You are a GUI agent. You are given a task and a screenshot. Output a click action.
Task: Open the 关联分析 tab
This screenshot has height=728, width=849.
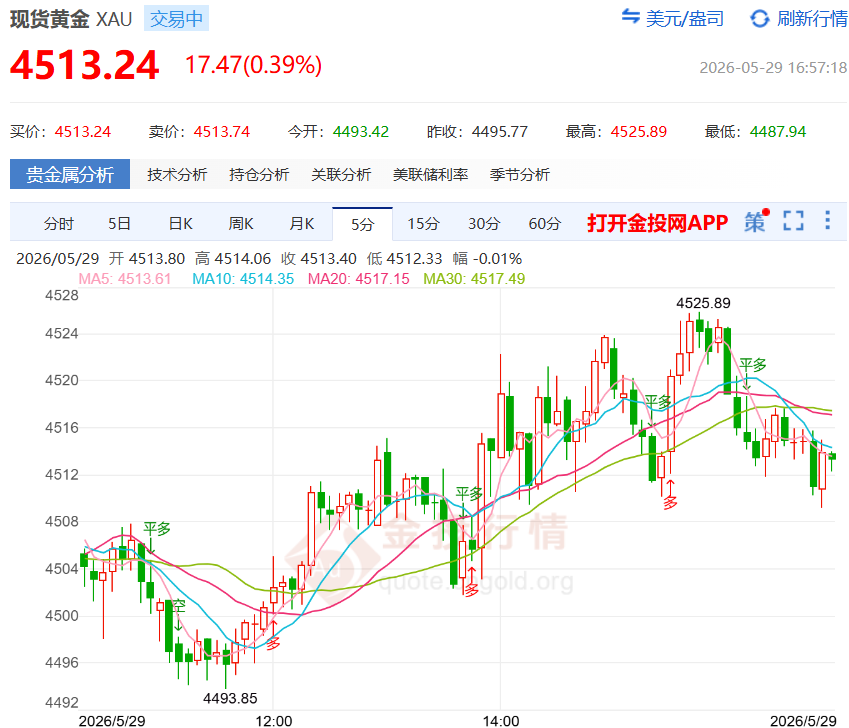[x=341, y=174]
